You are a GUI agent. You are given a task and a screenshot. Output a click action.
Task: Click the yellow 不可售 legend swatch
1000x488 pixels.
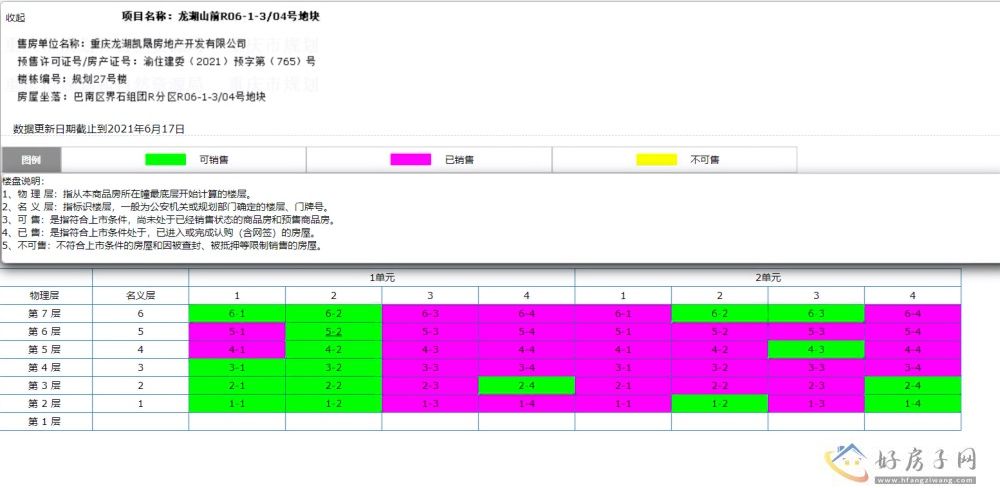point(656,159)
